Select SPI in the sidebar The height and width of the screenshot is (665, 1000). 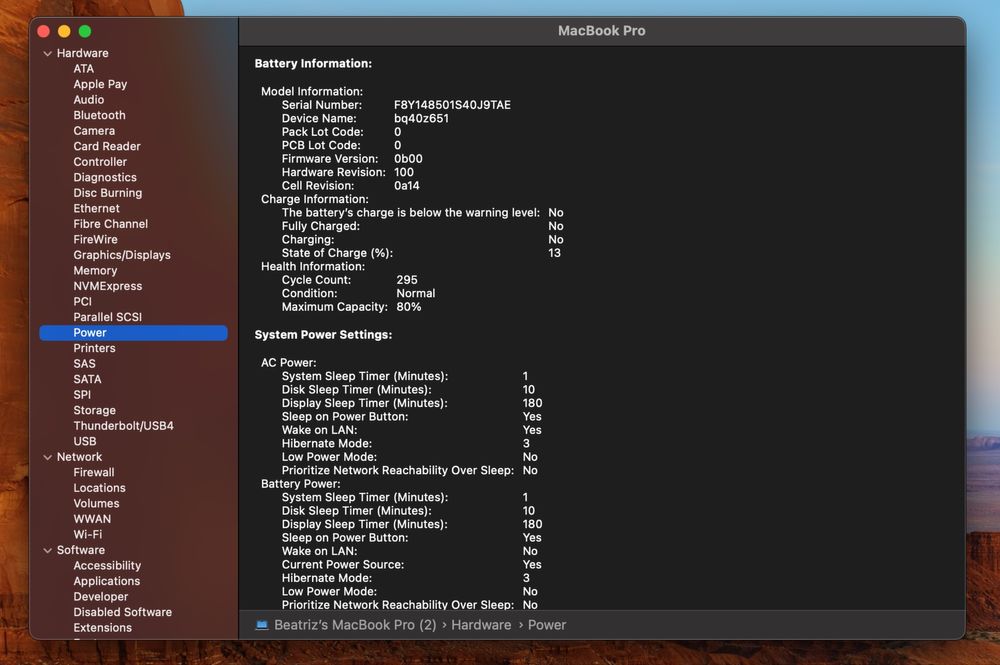point(82,395)
